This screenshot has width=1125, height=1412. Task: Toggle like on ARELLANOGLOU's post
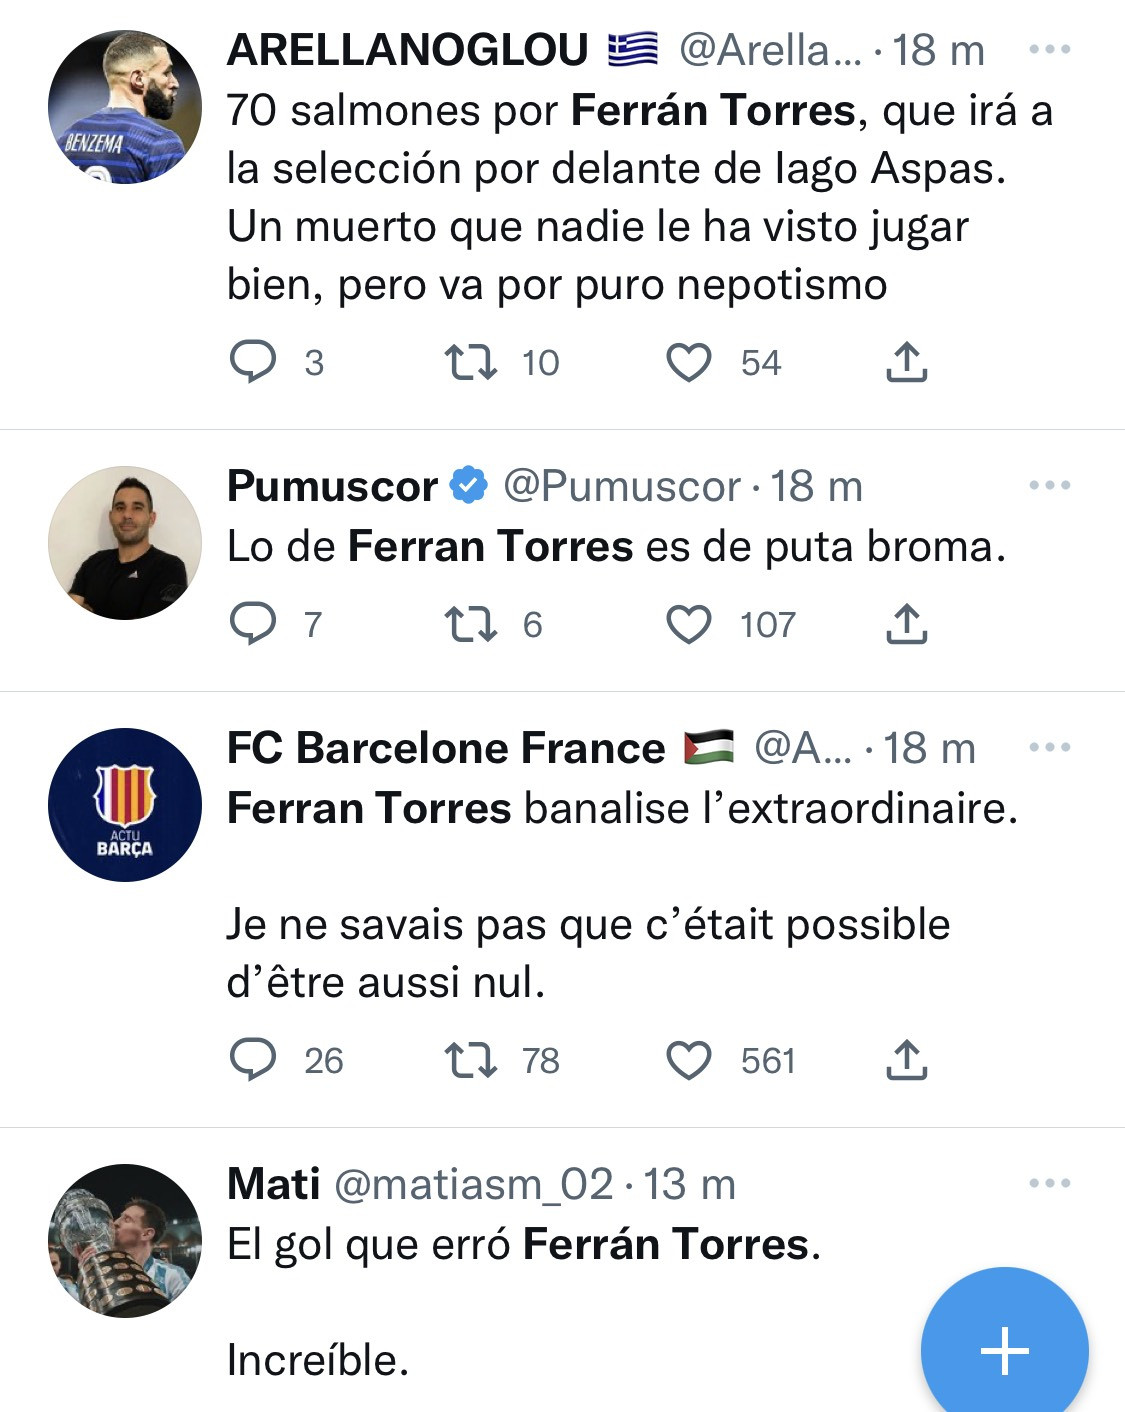(x=690, y=362)
